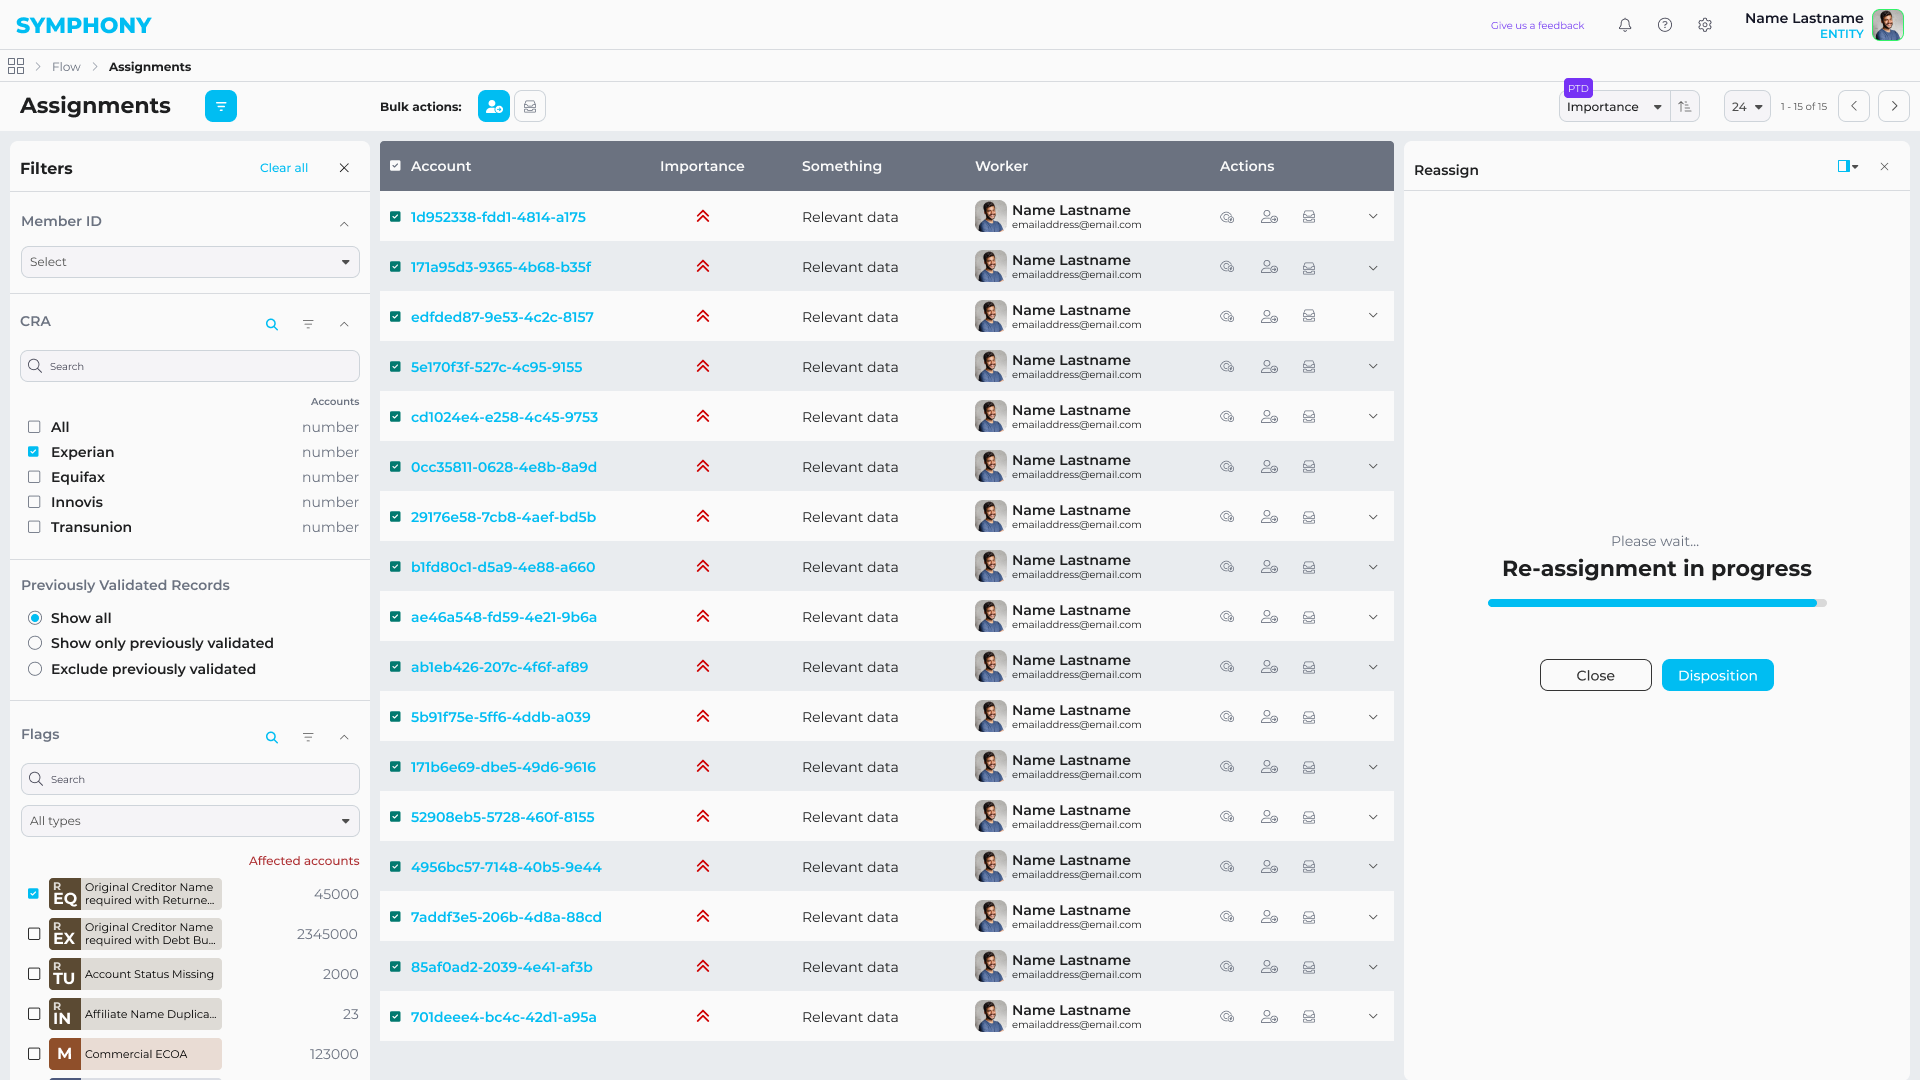
Task: Uncheck the header select-all Account checkbox
Action: pyautogui.click(x=395, y=166)
